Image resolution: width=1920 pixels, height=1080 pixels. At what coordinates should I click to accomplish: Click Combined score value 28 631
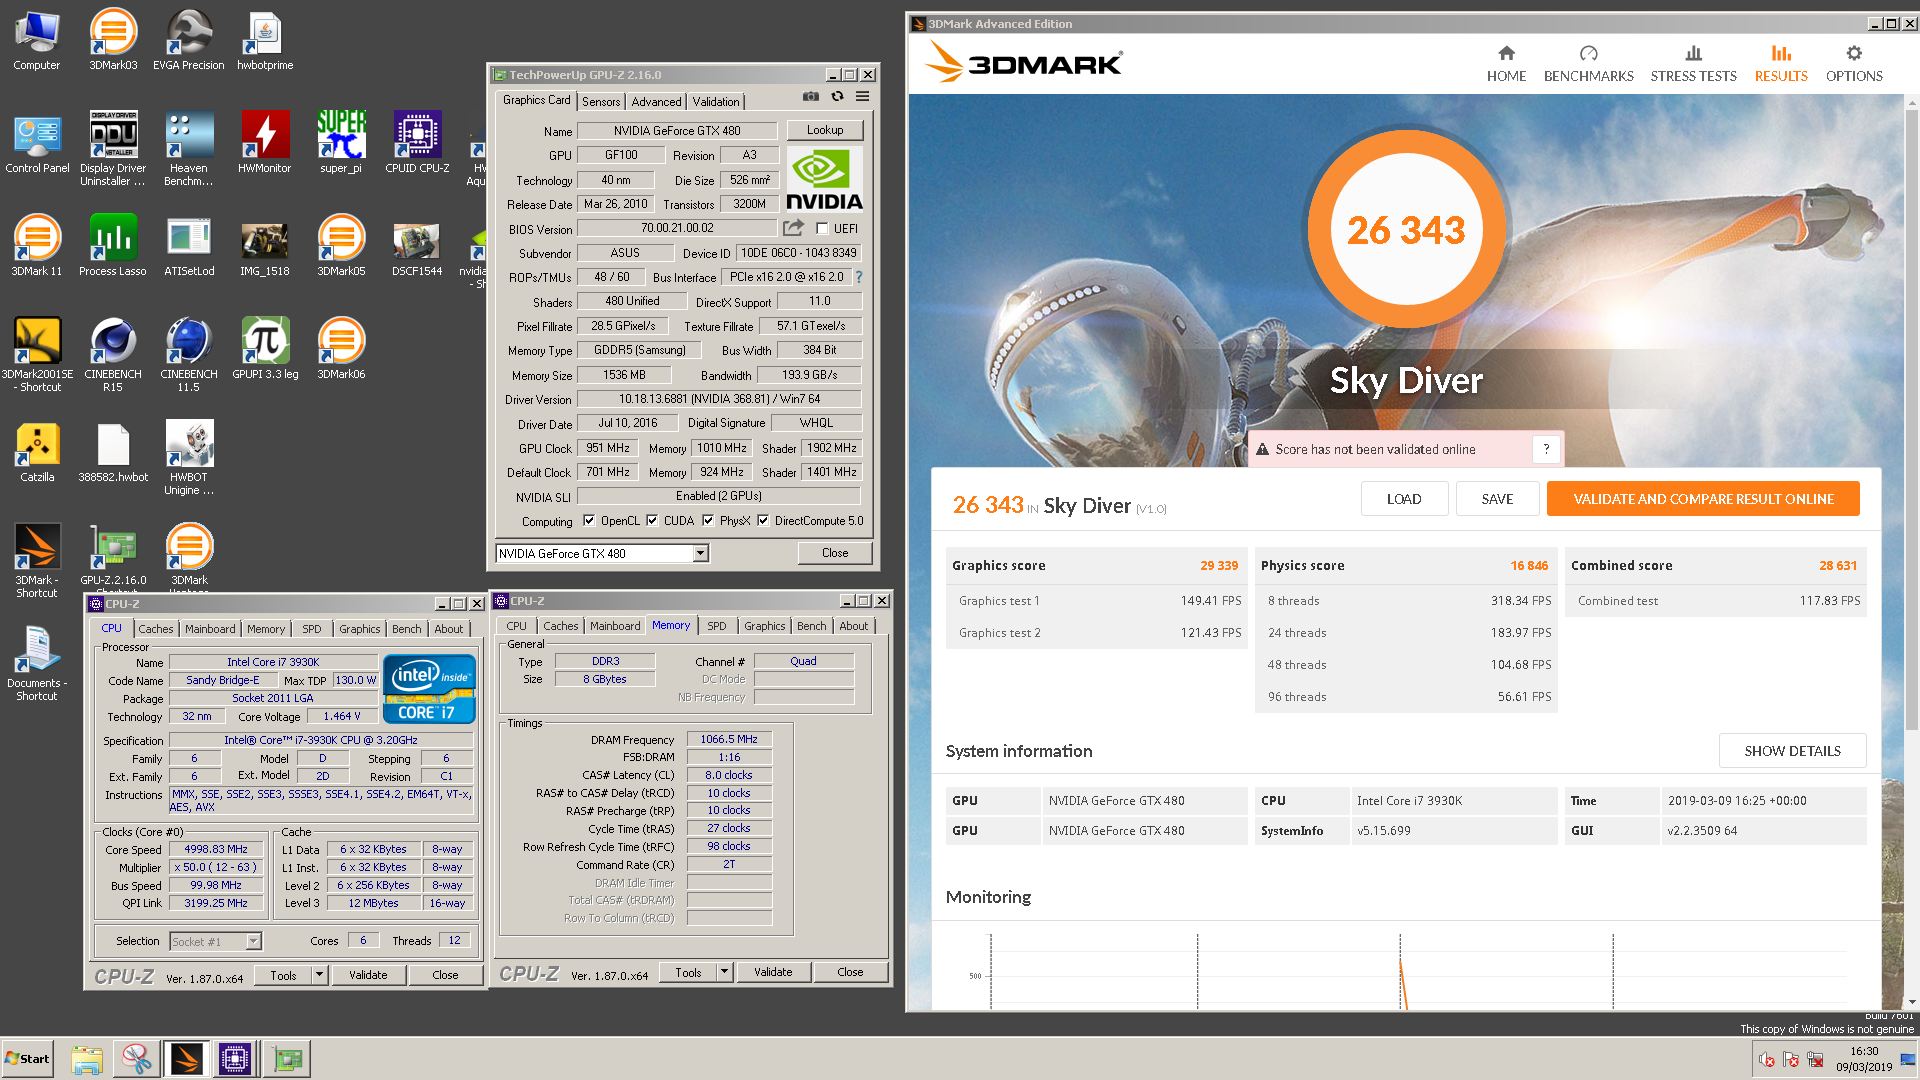pos(1838,565)
